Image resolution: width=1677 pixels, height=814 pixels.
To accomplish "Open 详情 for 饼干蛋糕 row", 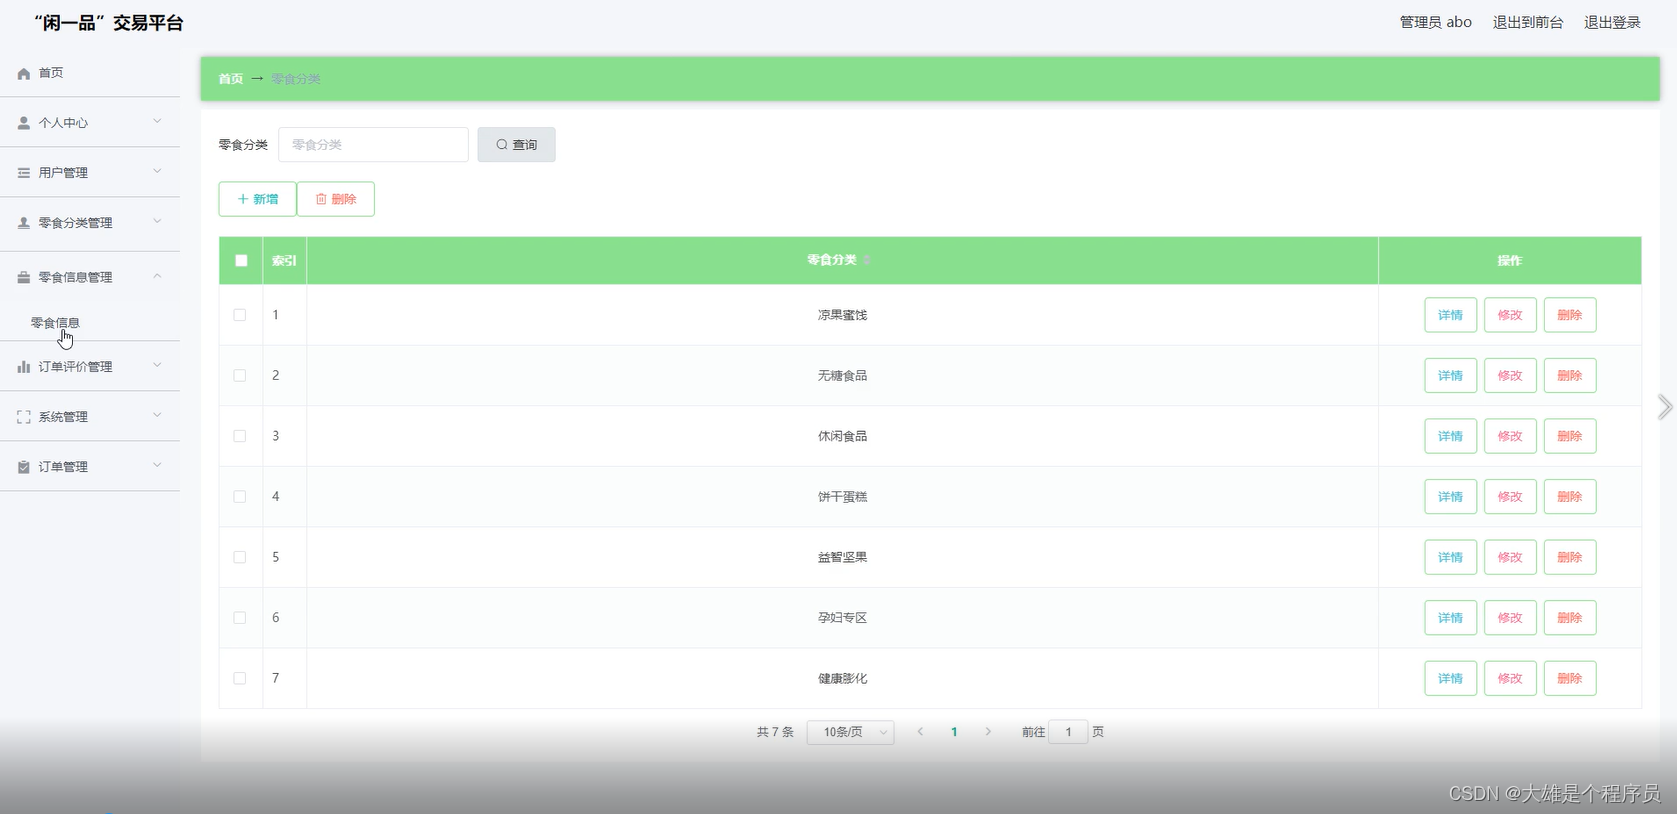I will (x=1450, y=497).
